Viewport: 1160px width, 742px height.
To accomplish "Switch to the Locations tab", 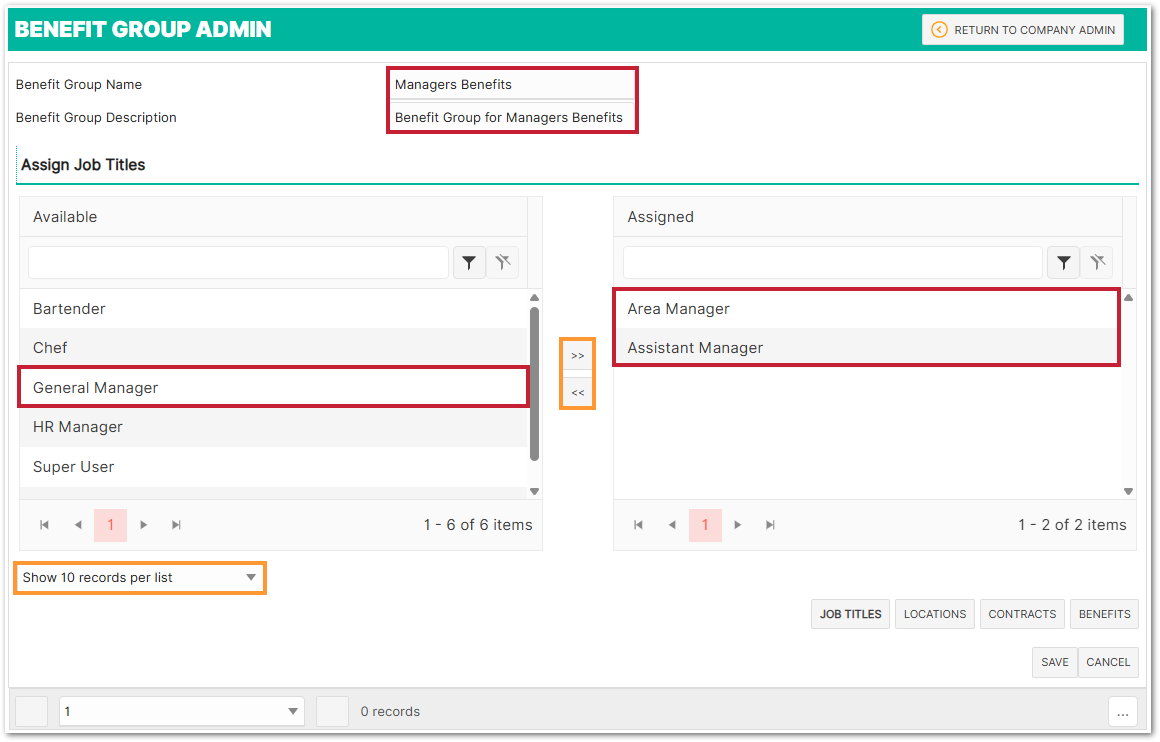I will click(935, 614).
